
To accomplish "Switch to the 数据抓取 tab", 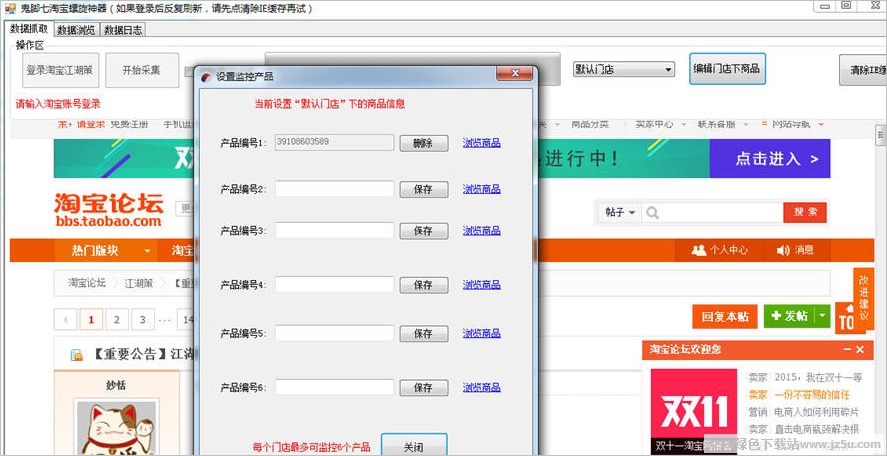I will coord(29,29).
